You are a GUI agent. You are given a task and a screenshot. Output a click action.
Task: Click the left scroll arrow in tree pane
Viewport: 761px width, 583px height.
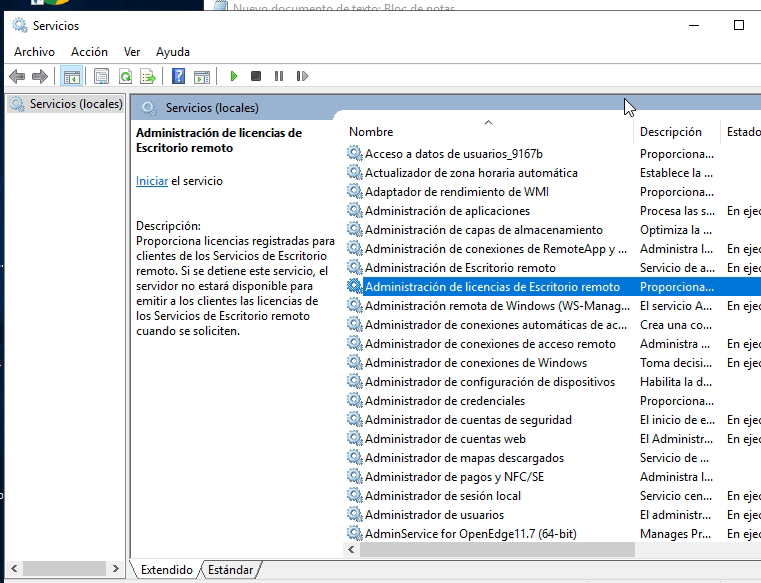(x=14, y=568)
